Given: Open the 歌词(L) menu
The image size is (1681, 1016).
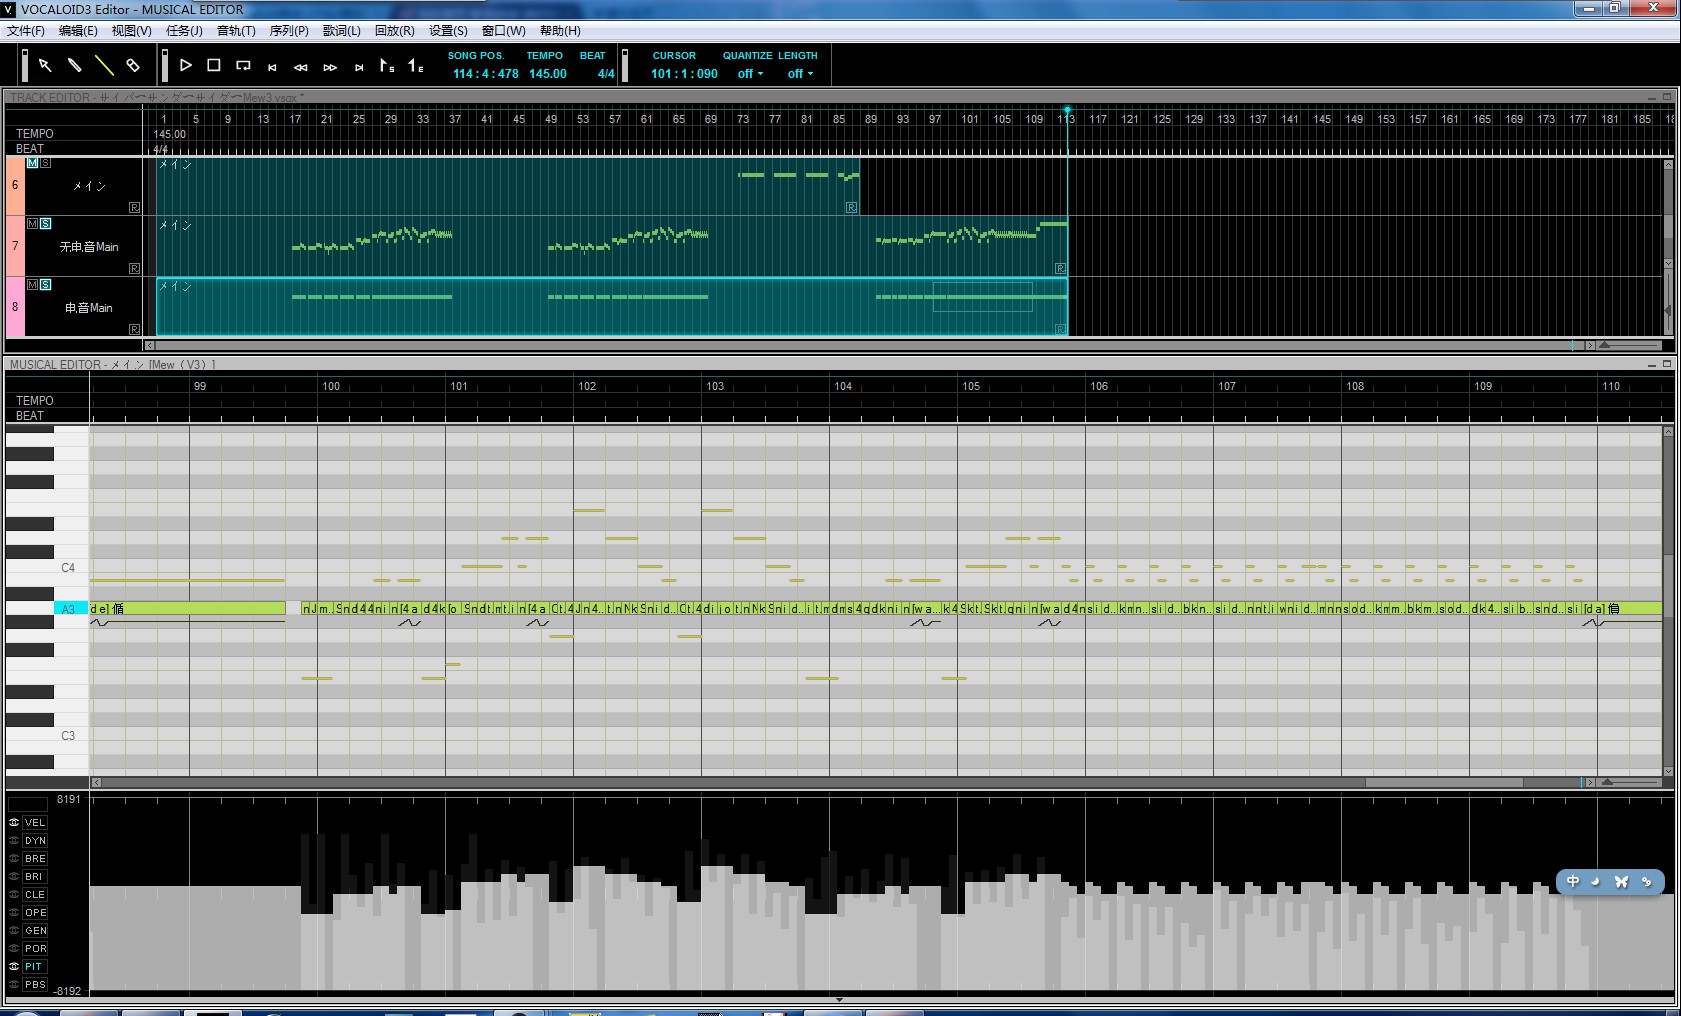Looking at the screenshot, I should (x=341, y=31).
